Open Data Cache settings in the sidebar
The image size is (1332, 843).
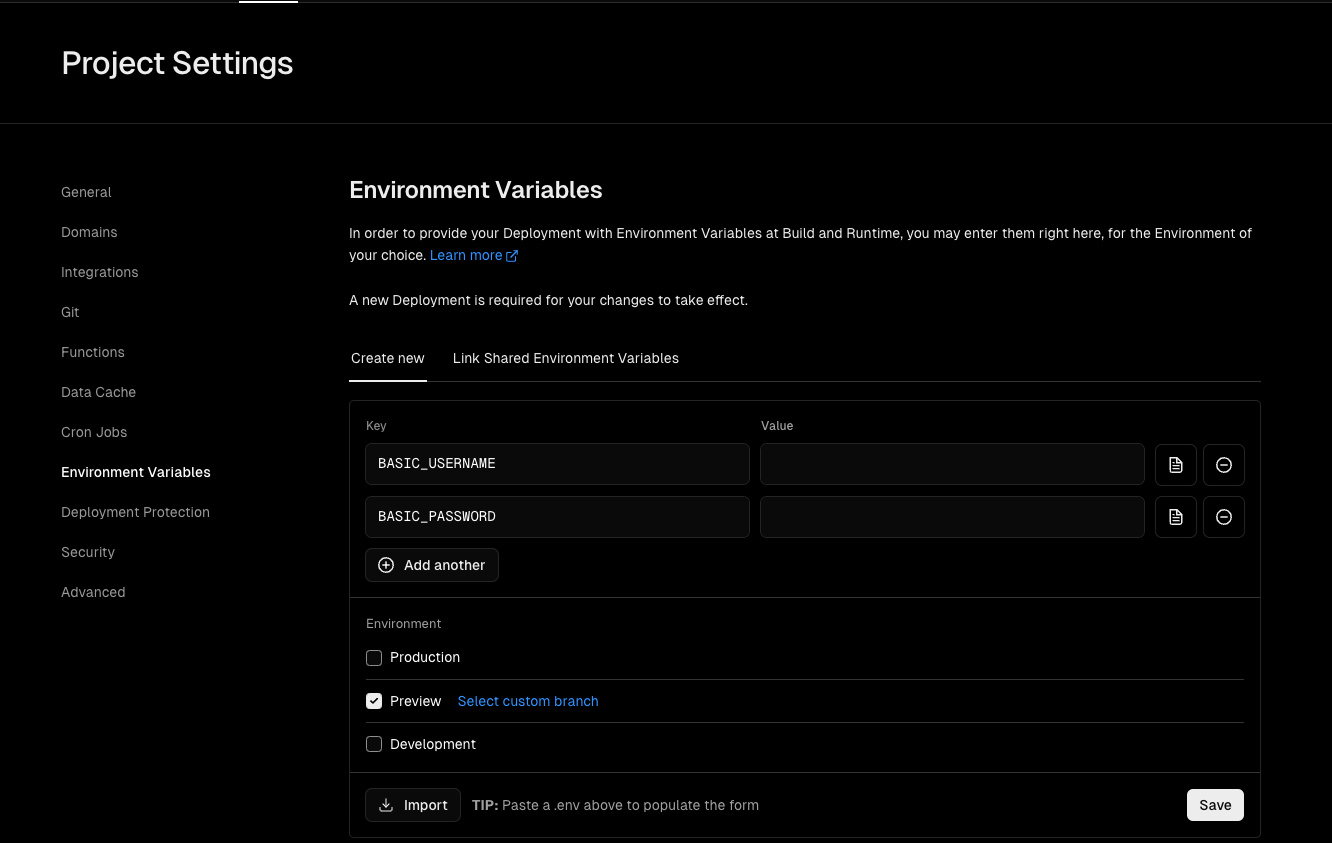pos(98,392)
